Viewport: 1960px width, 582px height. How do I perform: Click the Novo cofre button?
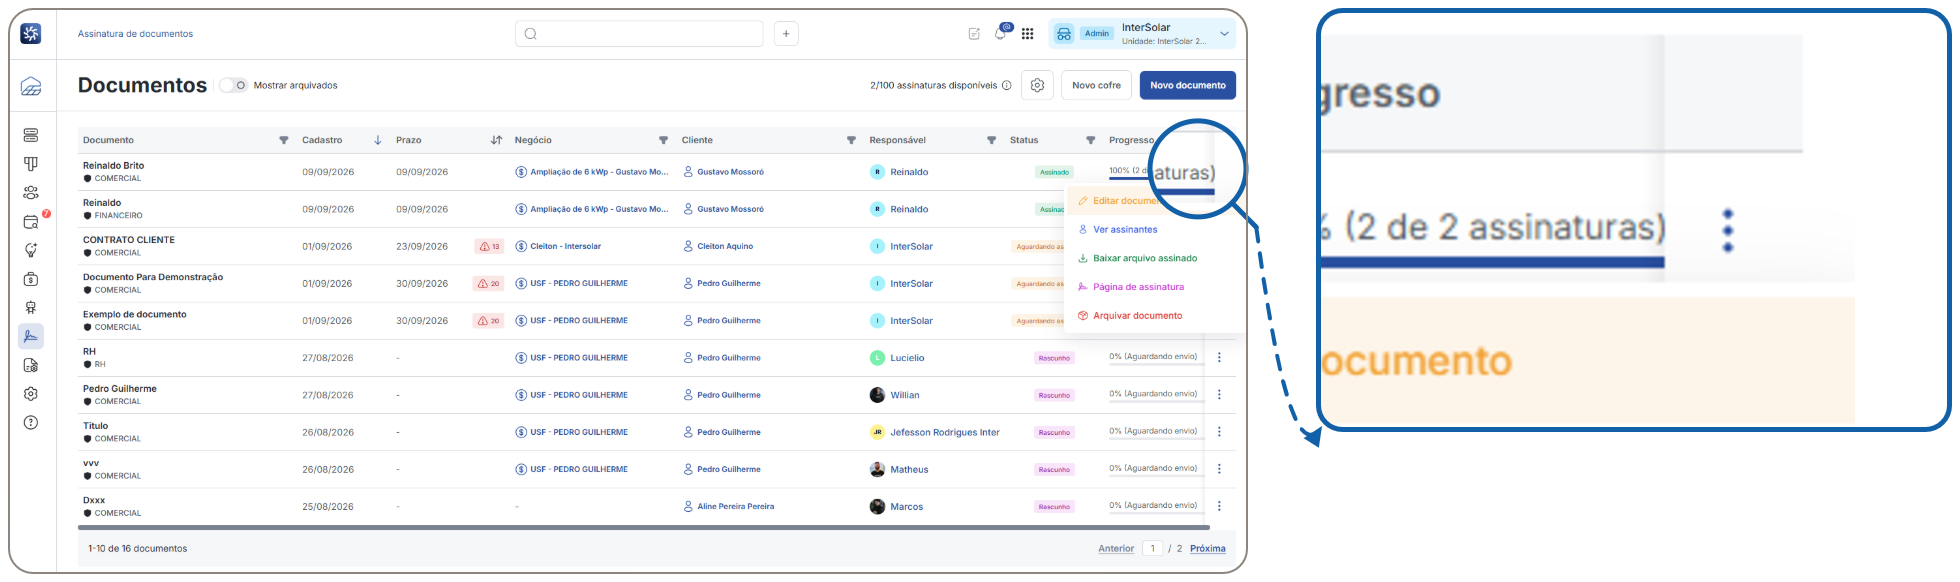pyautogui.click(x=1096, y=85)
